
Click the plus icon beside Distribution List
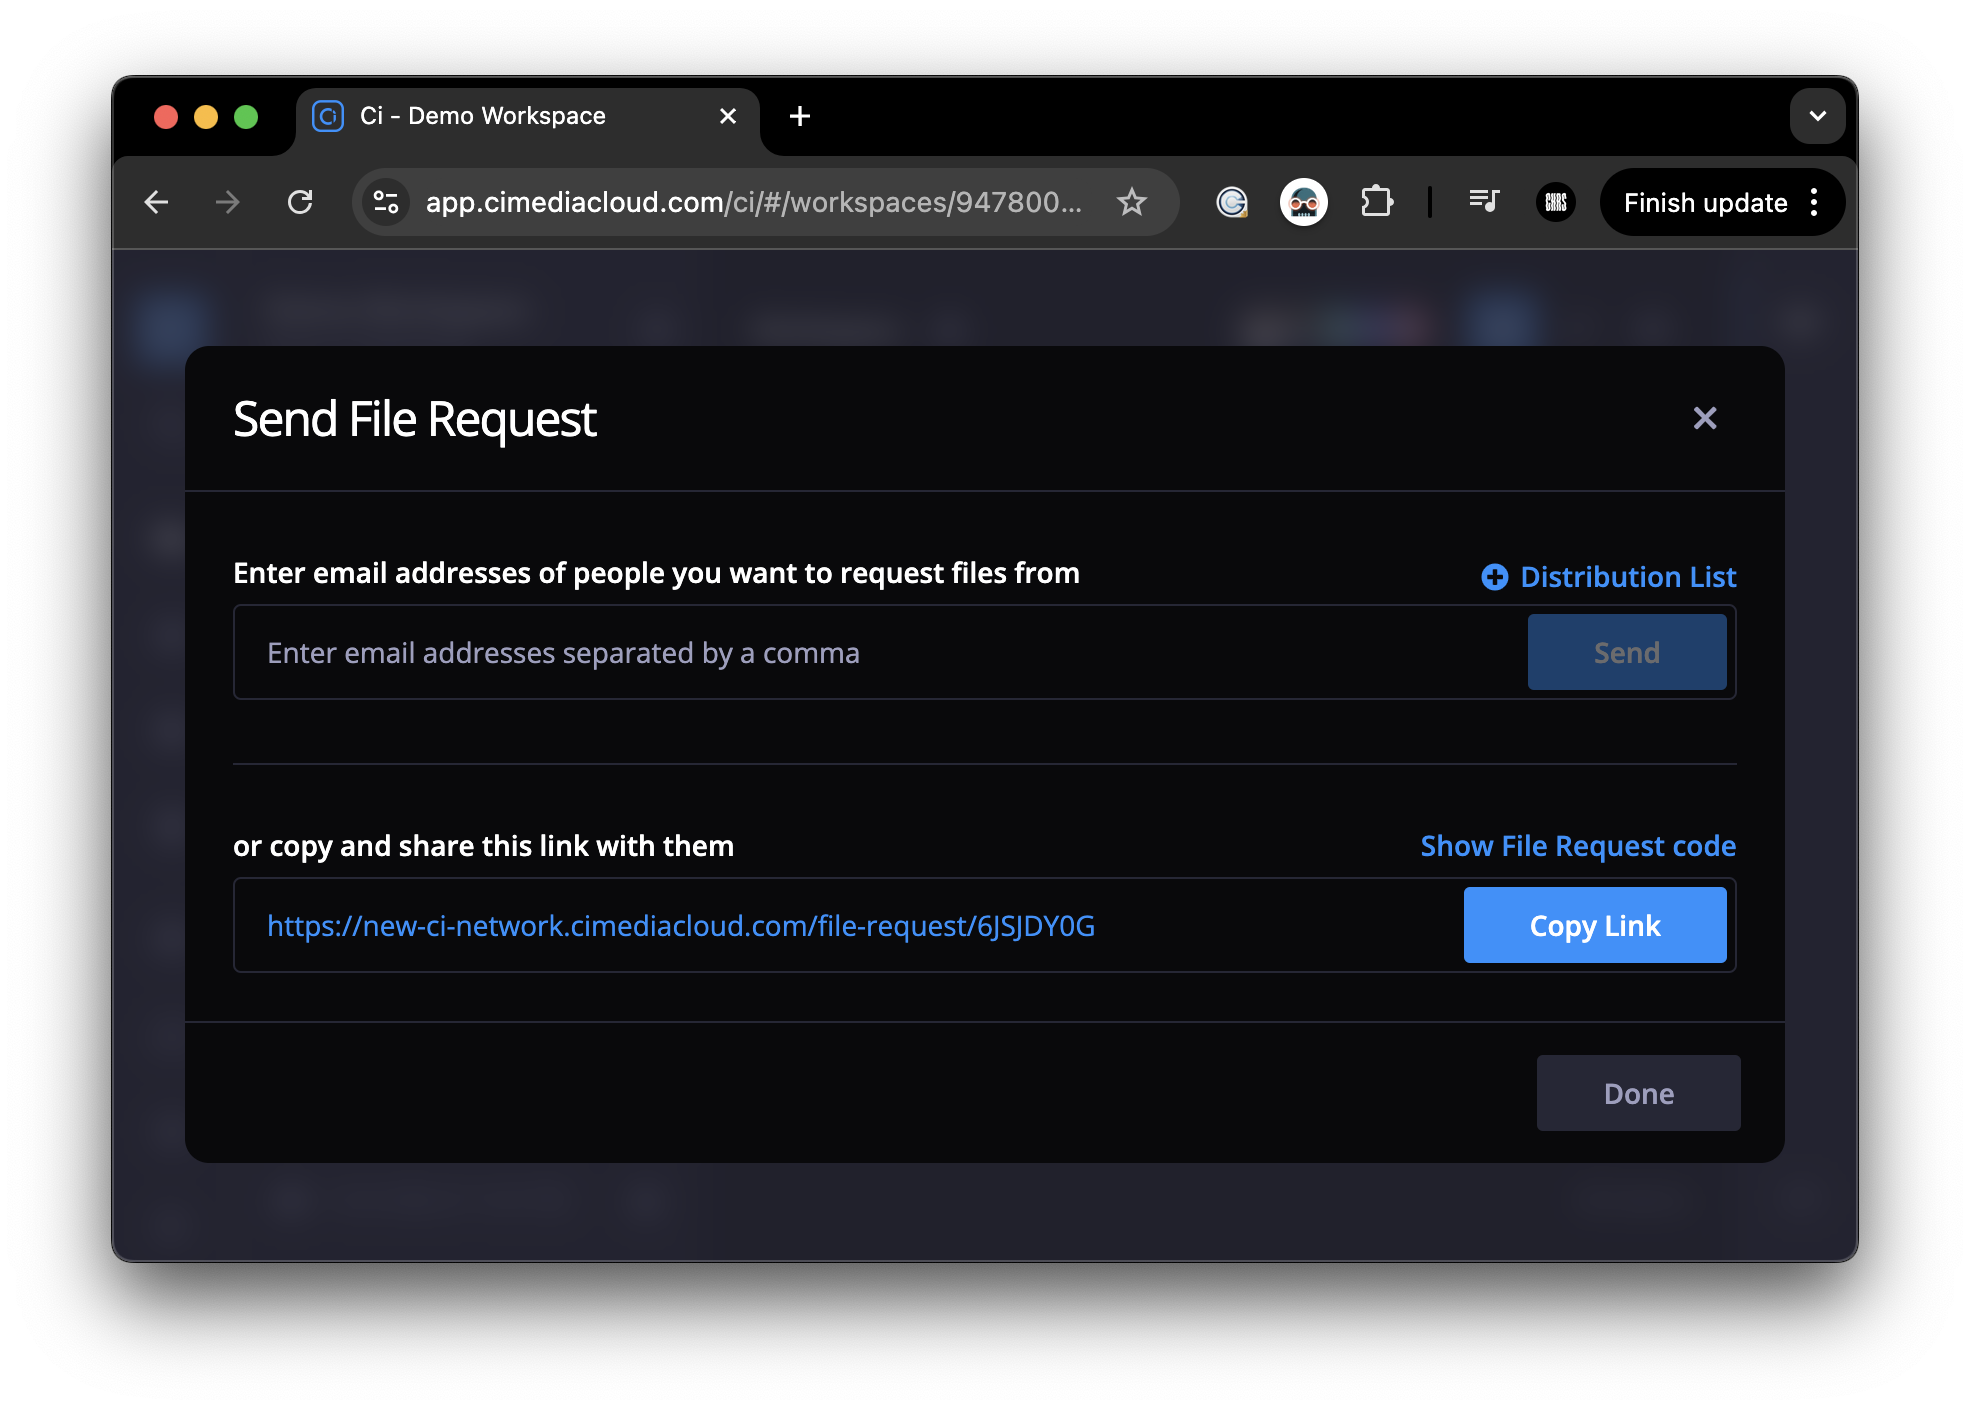point(1493,577)
